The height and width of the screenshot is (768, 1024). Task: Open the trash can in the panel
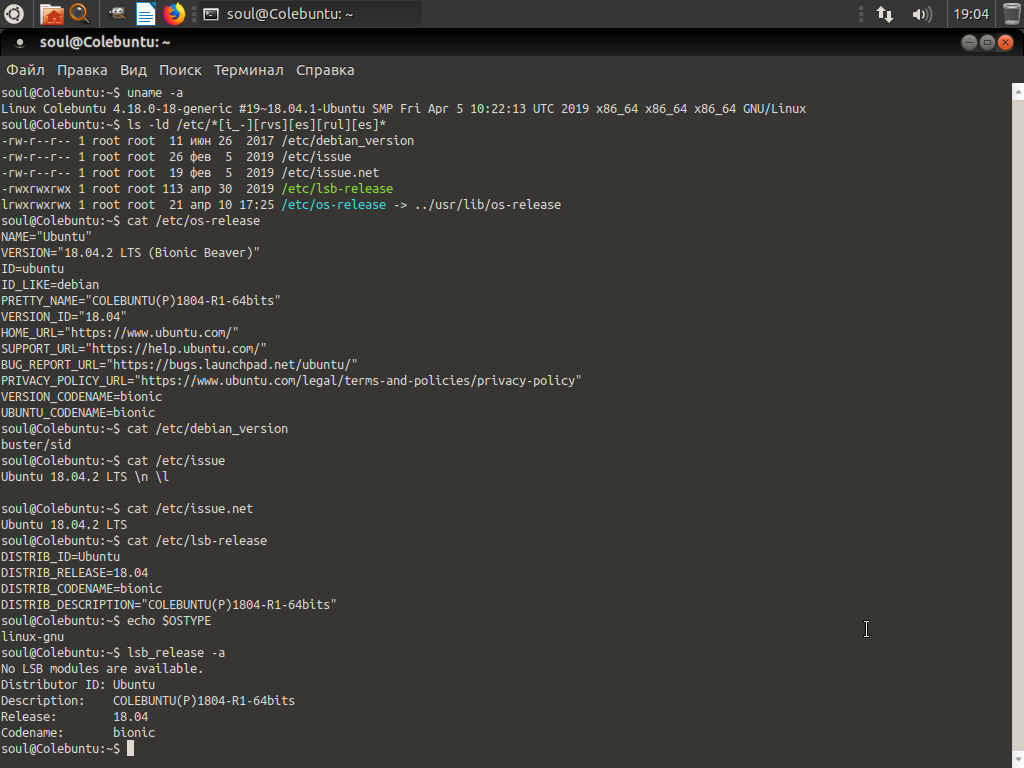[x=1011, y=14]
